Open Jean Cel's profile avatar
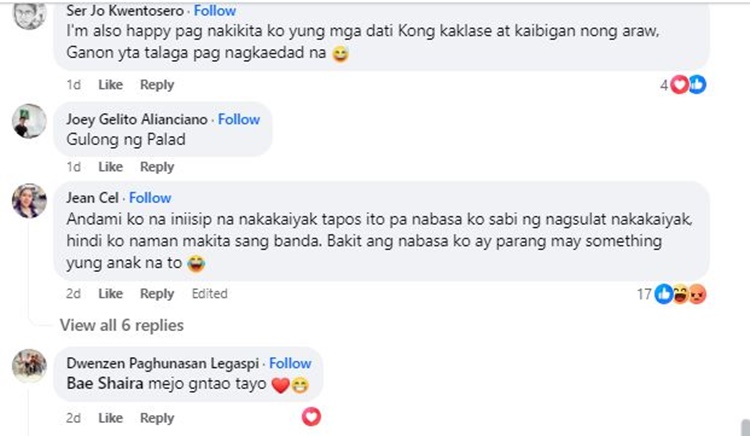The width and height of the screenshot is (750, 436). 29,200
